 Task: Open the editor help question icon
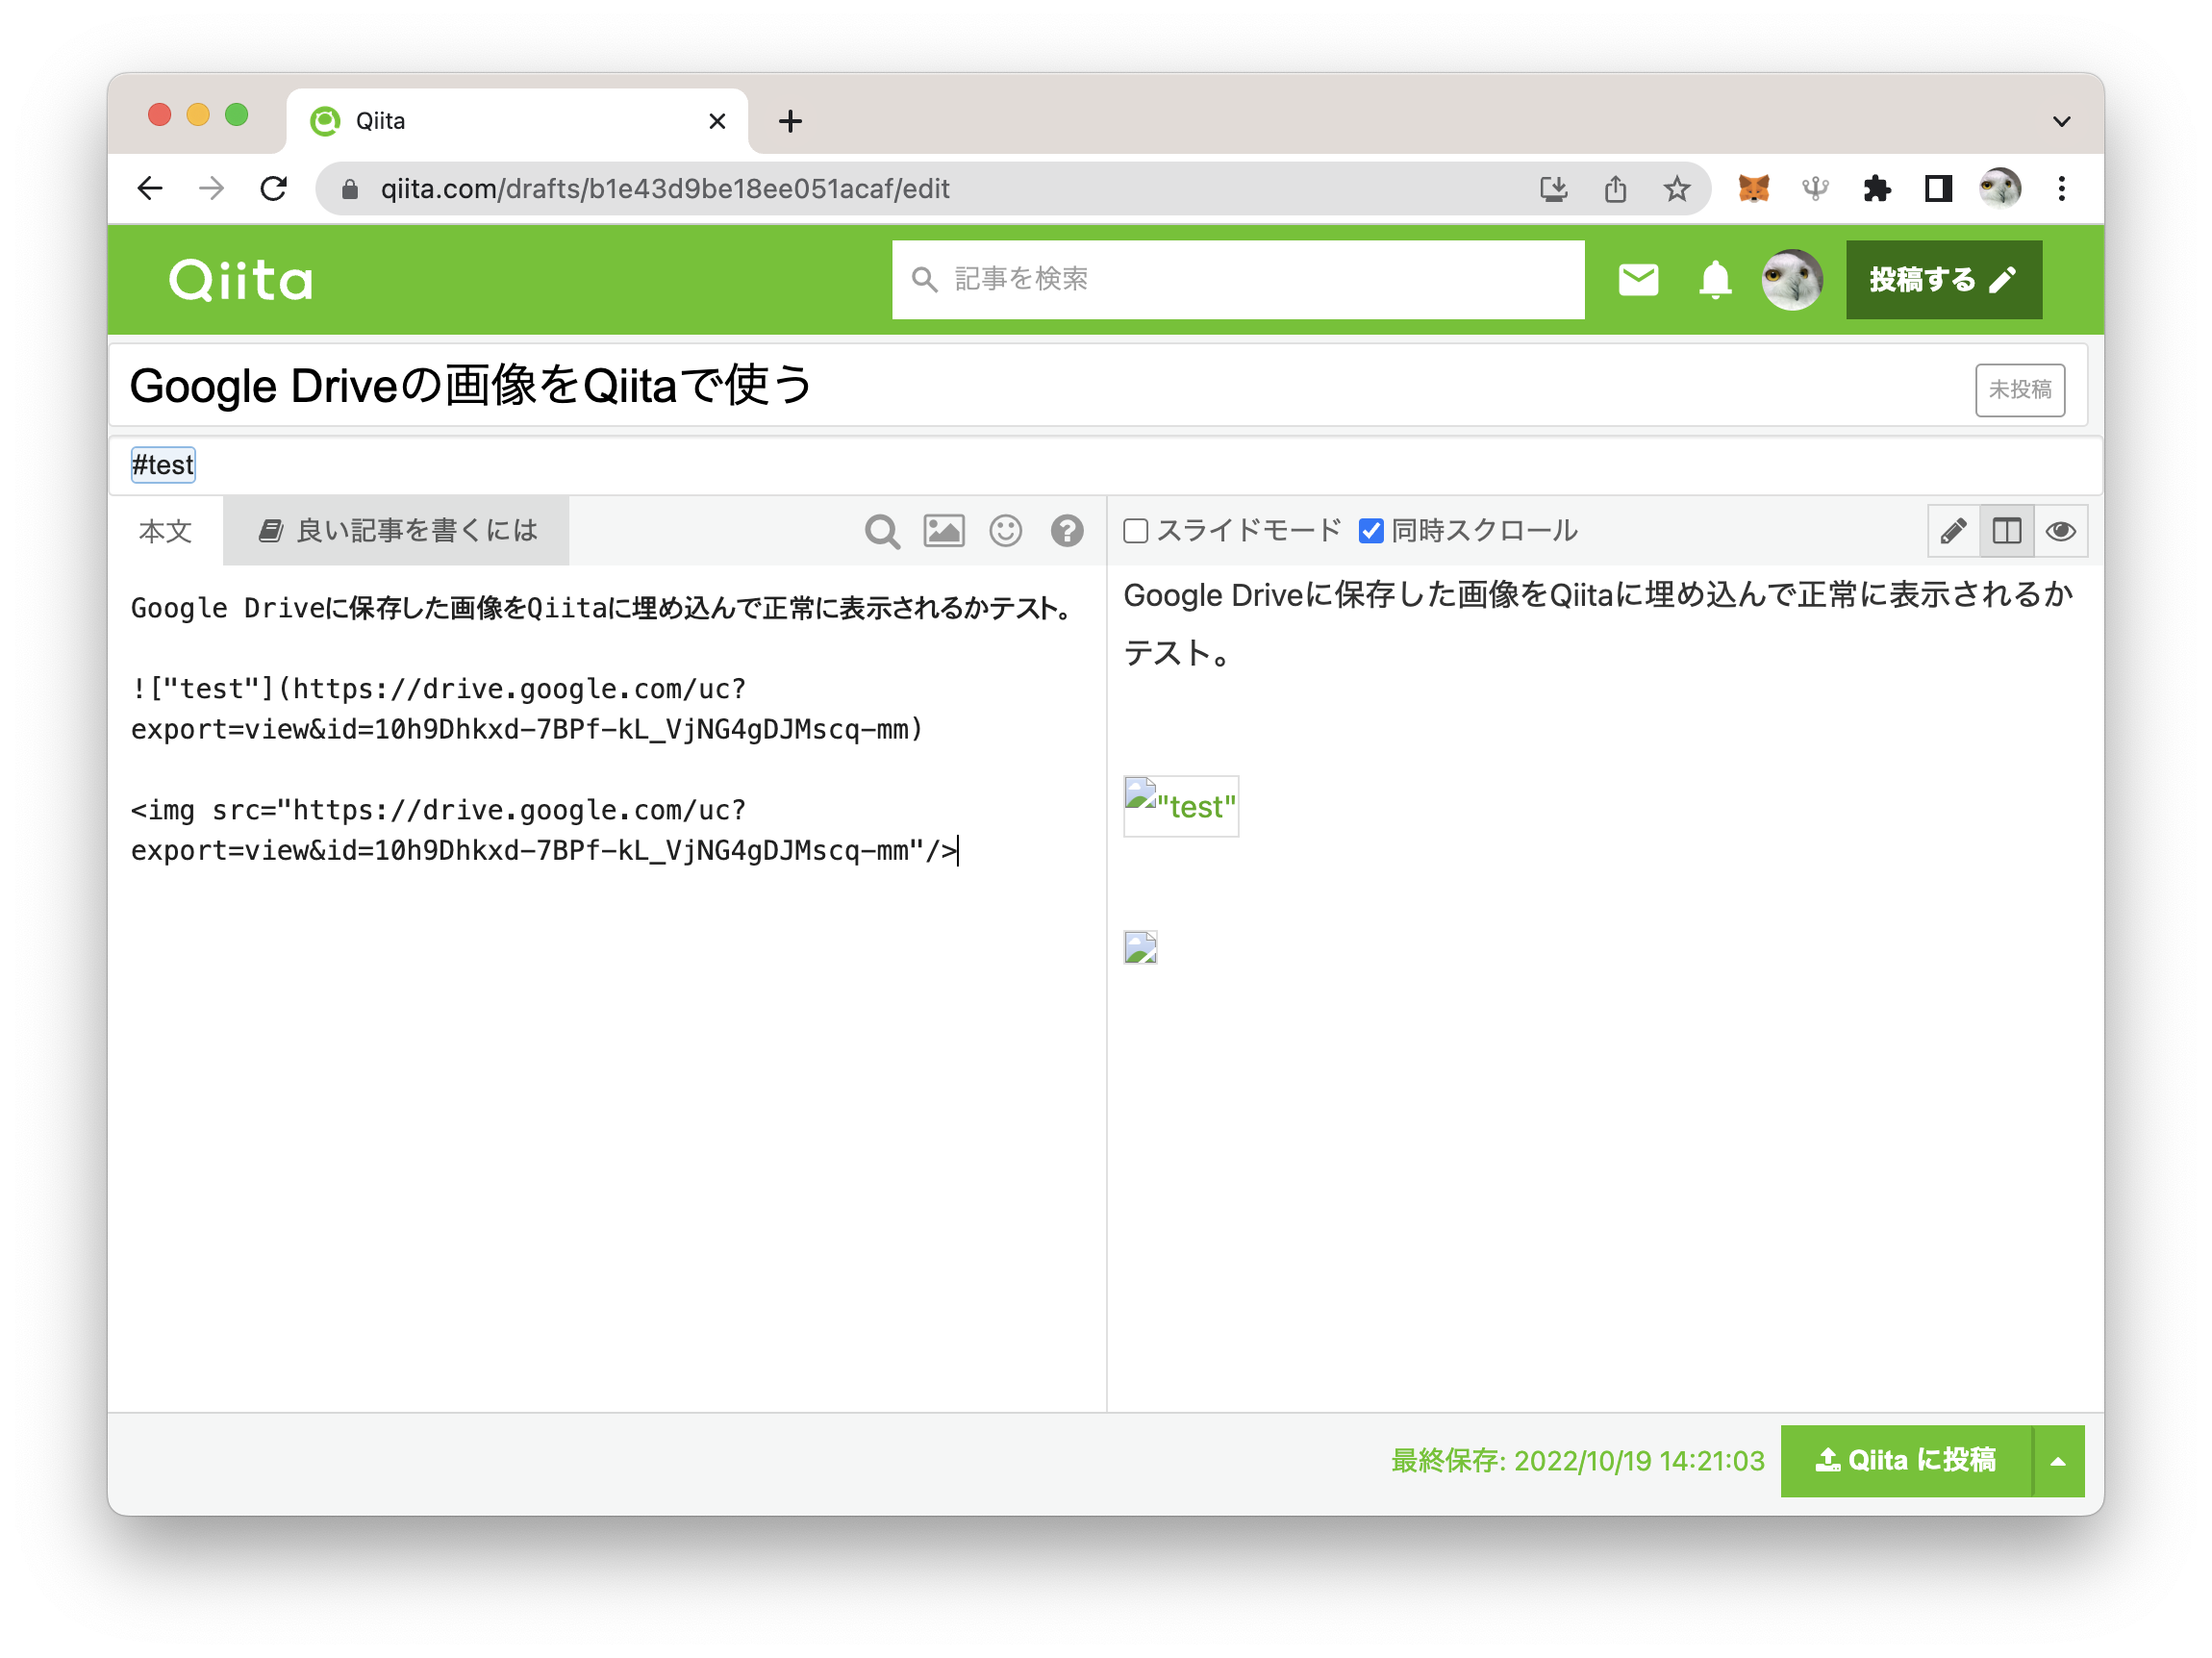point(1067,531)
